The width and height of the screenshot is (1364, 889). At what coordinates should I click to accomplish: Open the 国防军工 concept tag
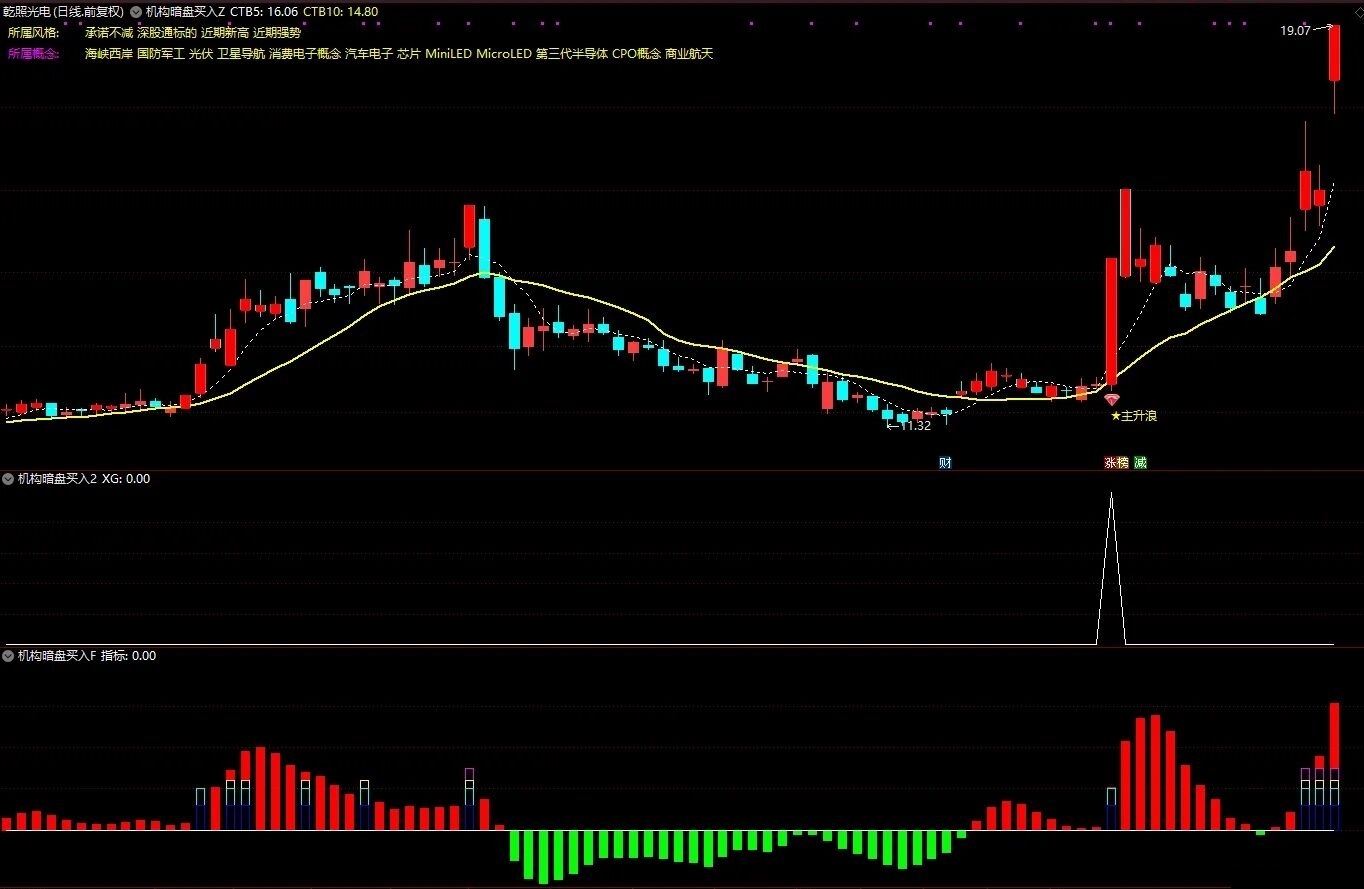(x=161, y=54)
